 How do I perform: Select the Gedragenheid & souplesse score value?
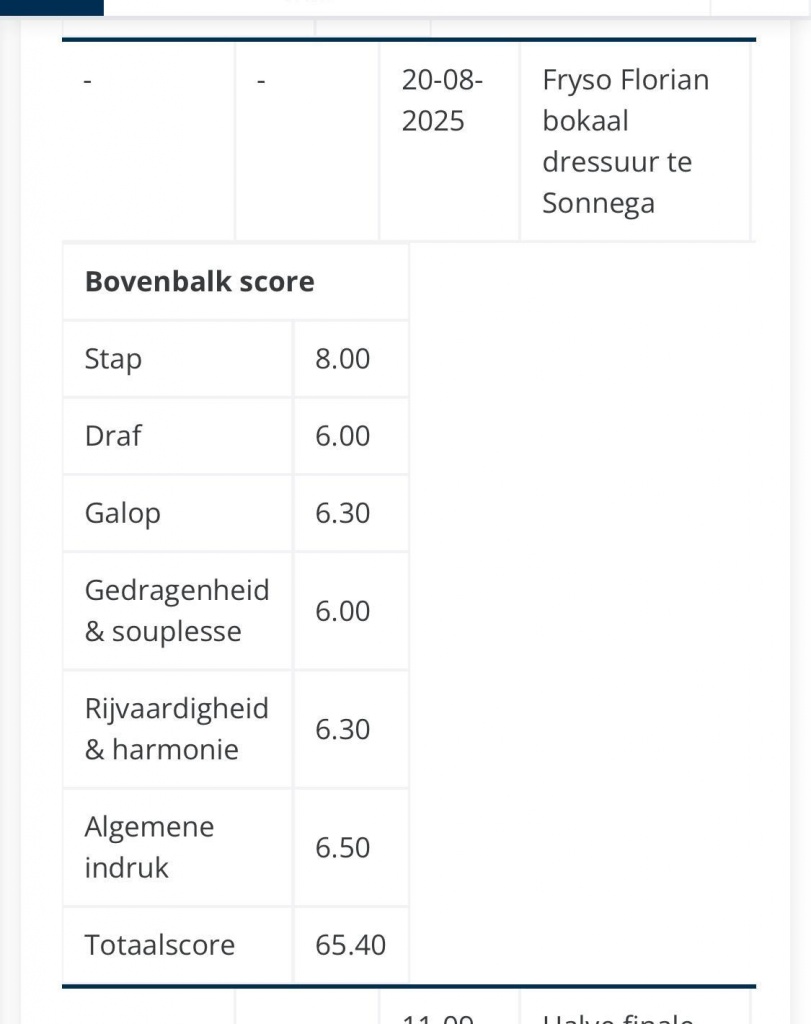[342, 611]
